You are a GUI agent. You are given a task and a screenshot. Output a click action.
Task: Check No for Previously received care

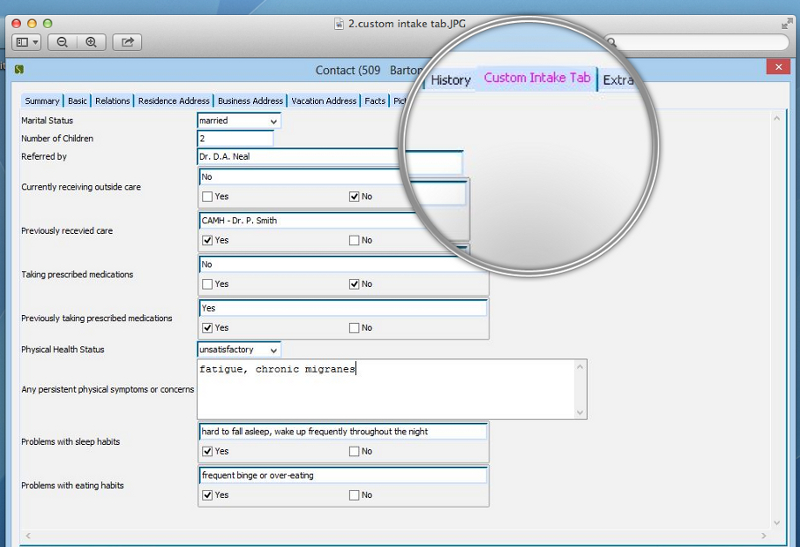coord(354,240)
